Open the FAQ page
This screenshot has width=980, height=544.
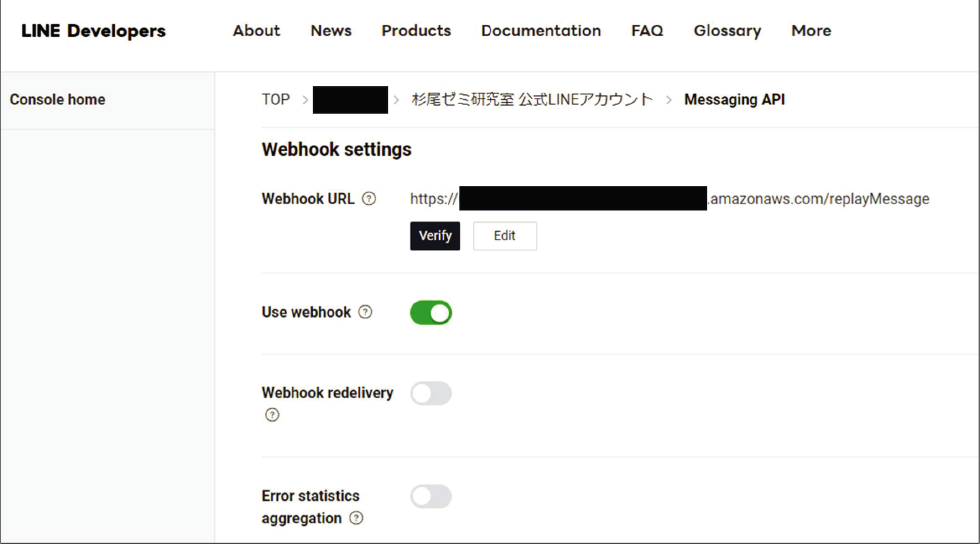coord(647,31)
